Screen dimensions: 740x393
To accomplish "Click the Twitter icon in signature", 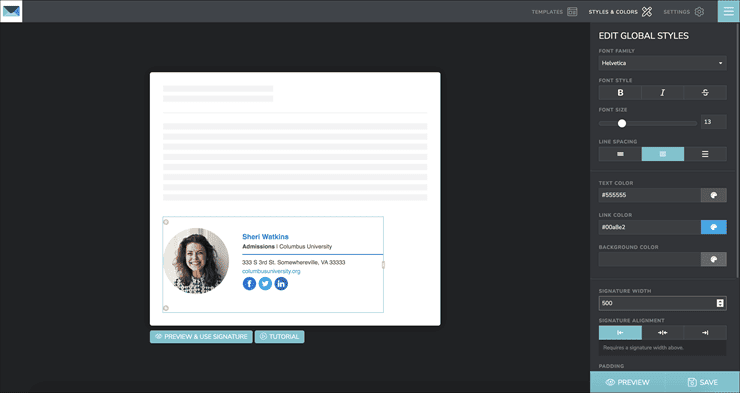I will point(265,284).
